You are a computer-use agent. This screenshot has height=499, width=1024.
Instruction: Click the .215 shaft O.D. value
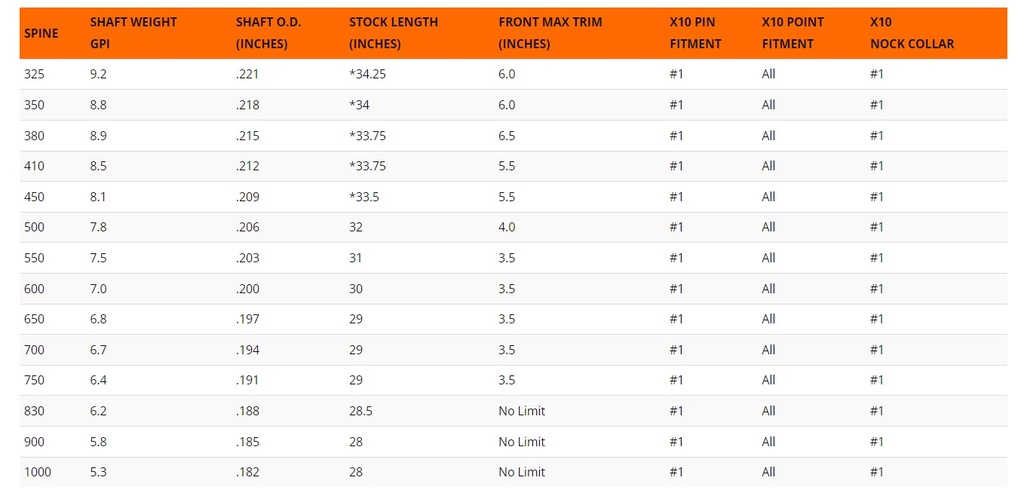247,135
